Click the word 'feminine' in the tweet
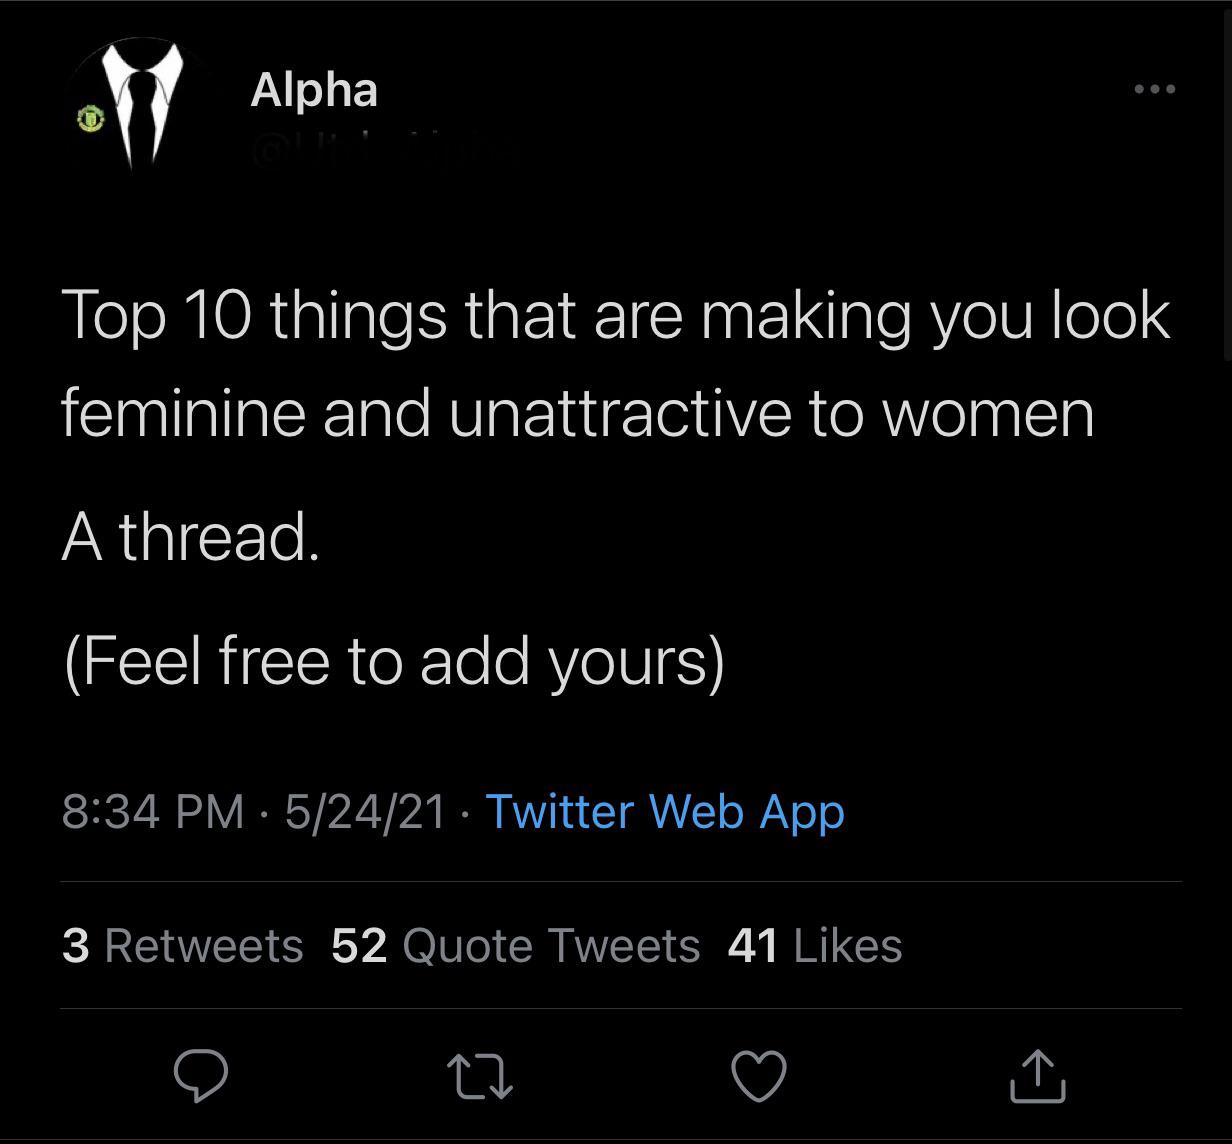The width and height of the screenshot is (1232, 1144). (182, 413)
